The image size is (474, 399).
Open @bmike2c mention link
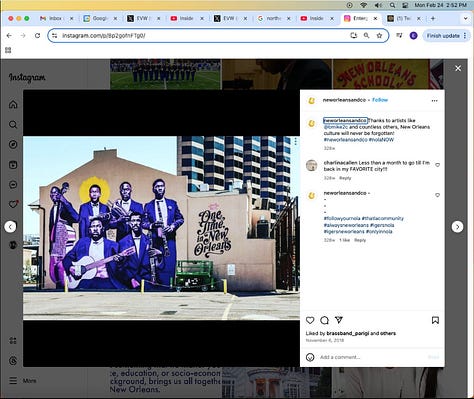[x=336, y=127]
